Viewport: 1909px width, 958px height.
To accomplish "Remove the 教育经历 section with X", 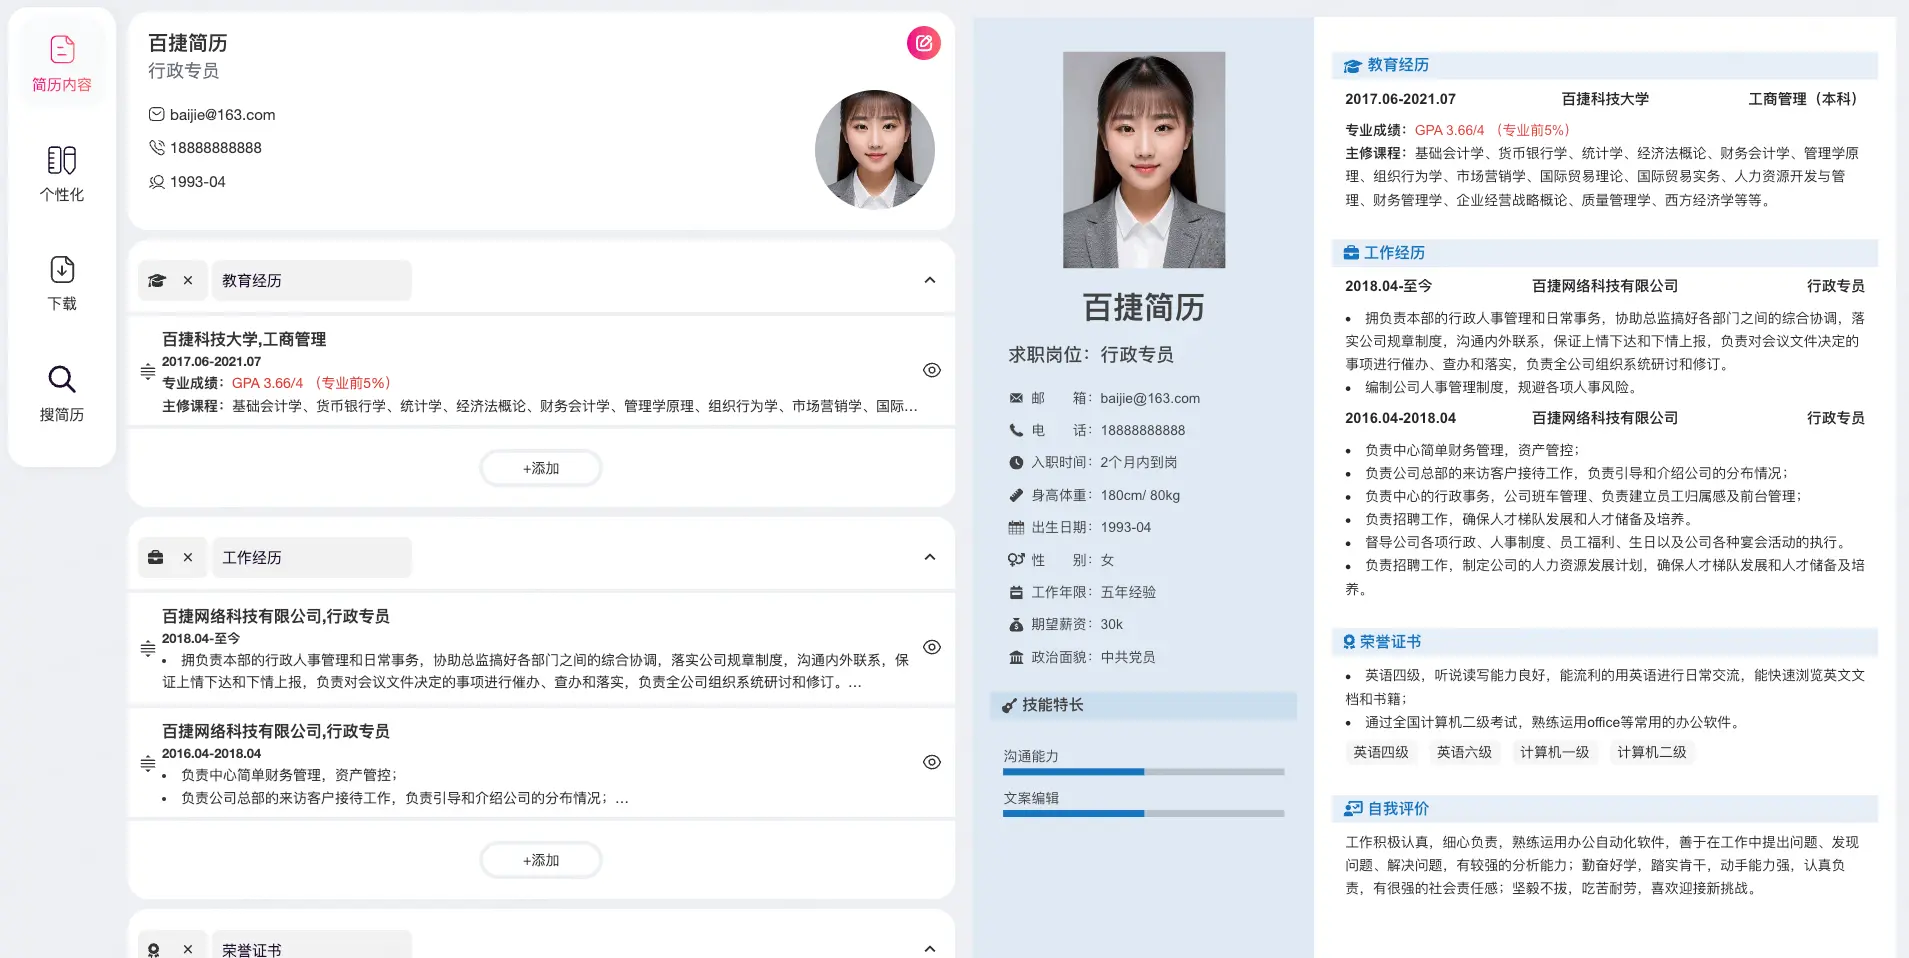I will 188,281.
